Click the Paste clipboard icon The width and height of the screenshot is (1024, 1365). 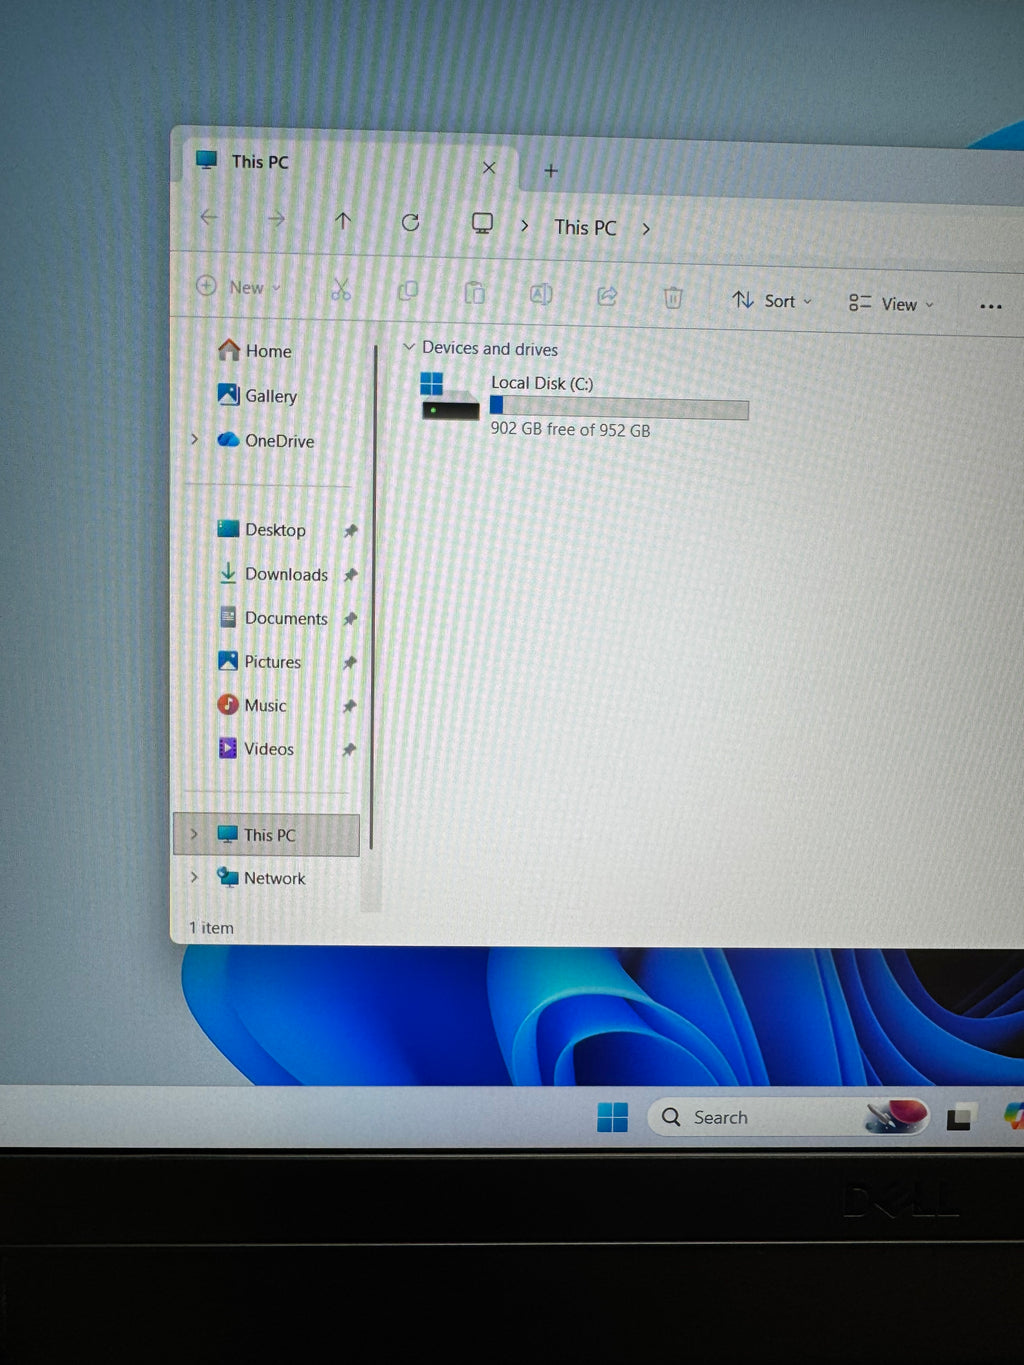click(474, 293)
